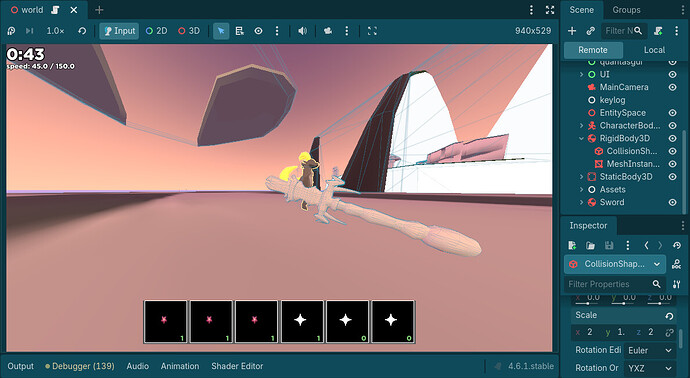Expand the CharacterBody node
This screenshot has height=378, width=690.
click(x=581, y=125)
